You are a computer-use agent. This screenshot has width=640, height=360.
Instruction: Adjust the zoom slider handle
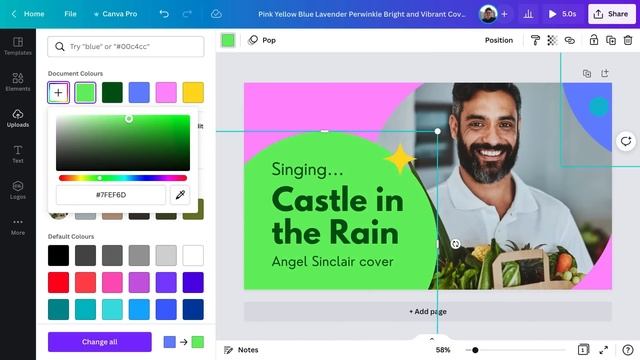coord(475,350)
